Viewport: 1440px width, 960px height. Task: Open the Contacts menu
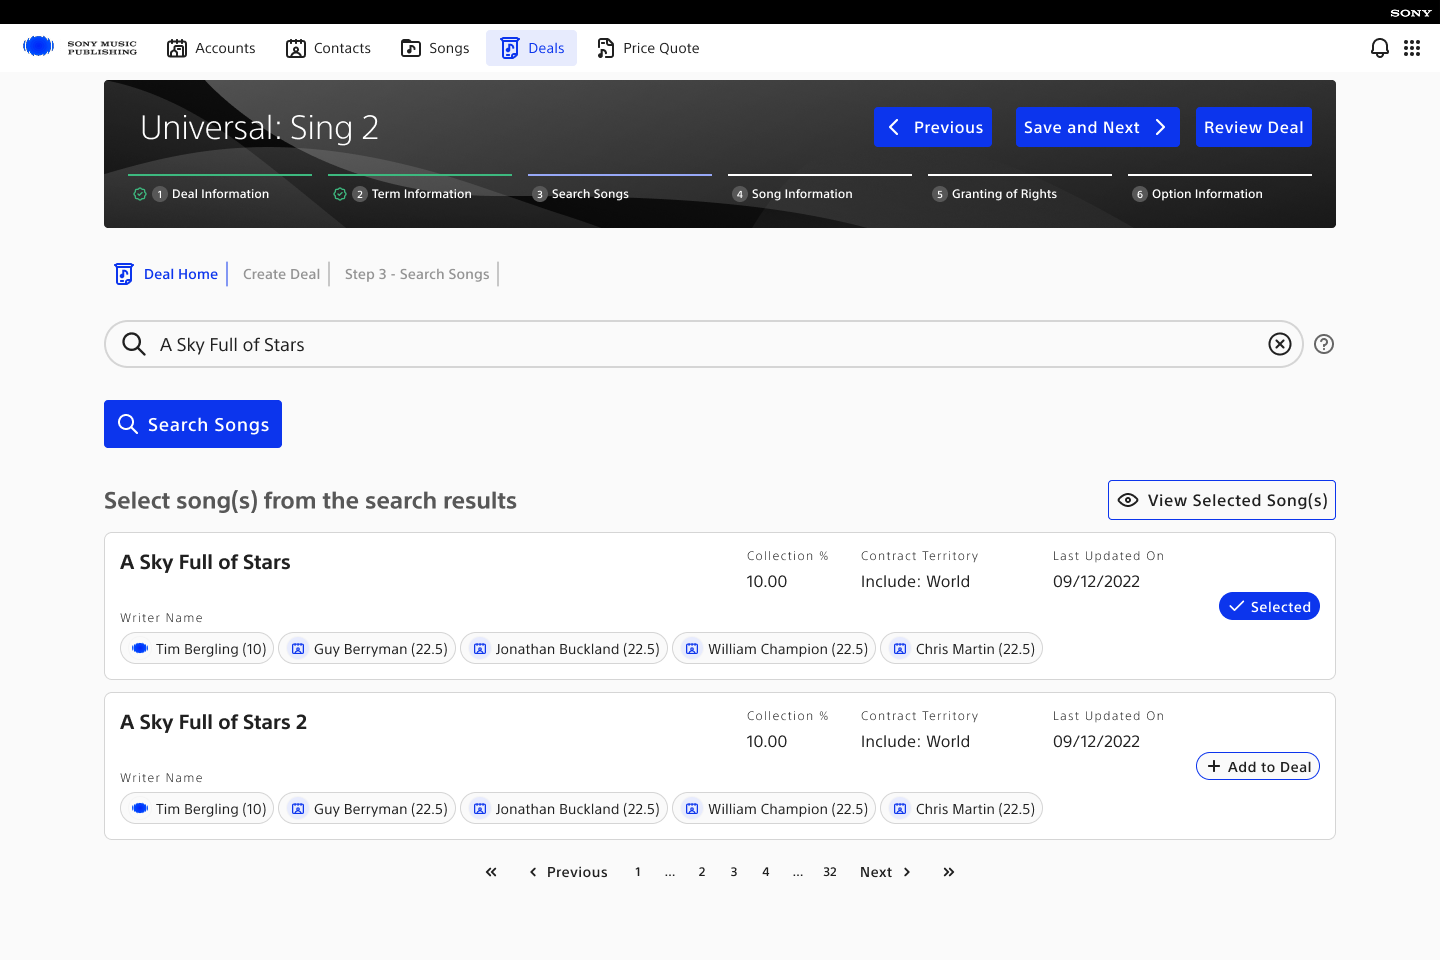(x=328, y=48)
